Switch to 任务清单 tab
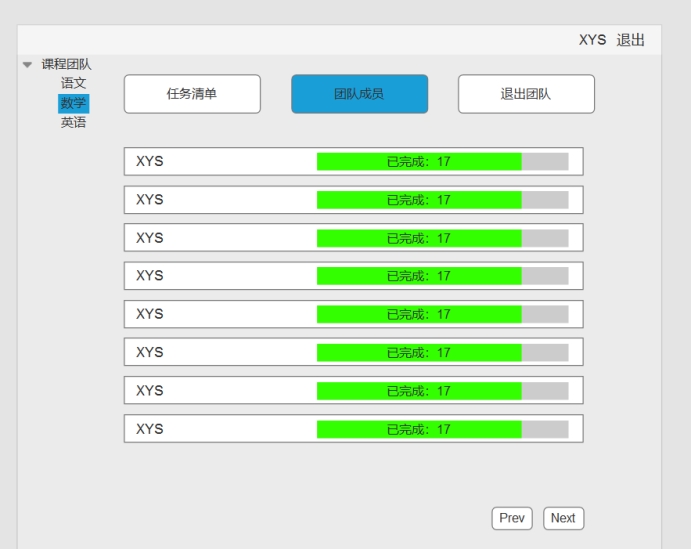The width and height of the screenshot is (692, 549). (x=192, y=94)
